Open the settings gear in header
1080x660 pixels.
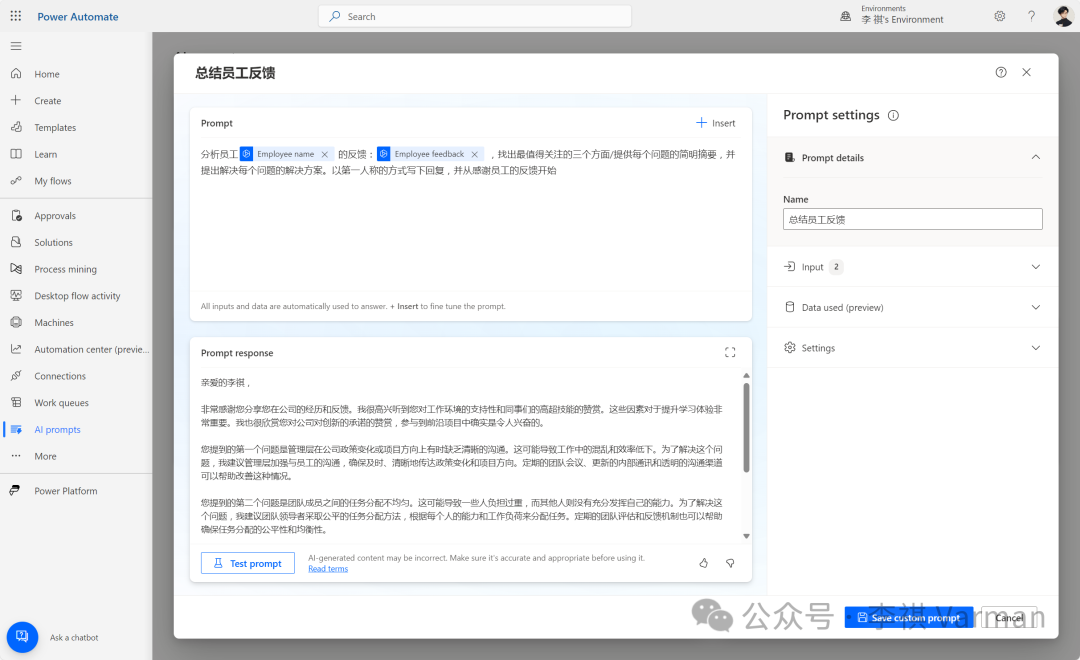pos(999,16)
